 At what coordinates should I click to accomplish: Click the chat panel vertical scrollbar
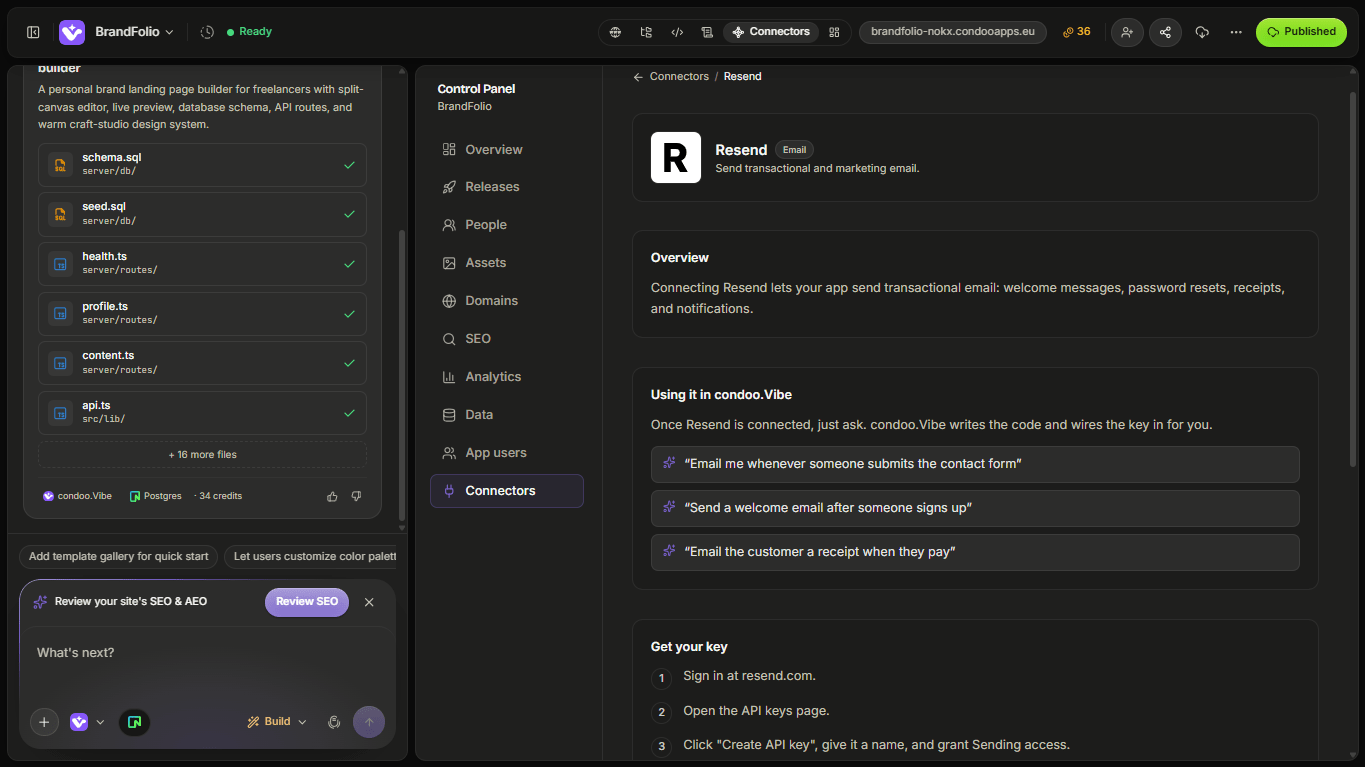tap(402, 377)
